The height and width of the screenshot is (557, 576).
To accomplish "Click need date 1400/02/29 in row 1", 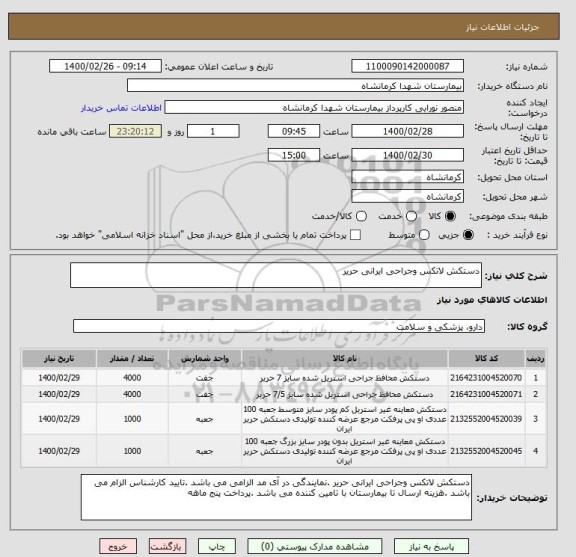I will (59, 378).
